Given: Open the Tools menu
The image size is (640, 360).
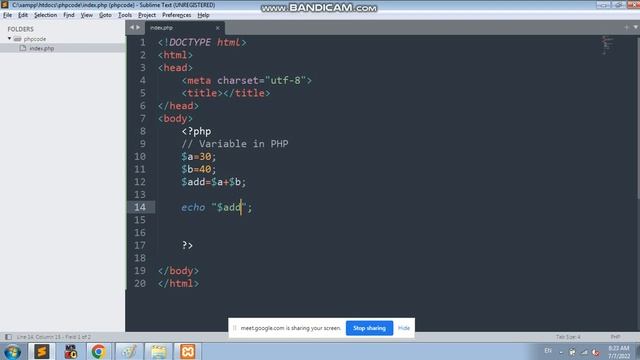Looking at the screenshot, I should pyautogui.click(x=125, y=15).
